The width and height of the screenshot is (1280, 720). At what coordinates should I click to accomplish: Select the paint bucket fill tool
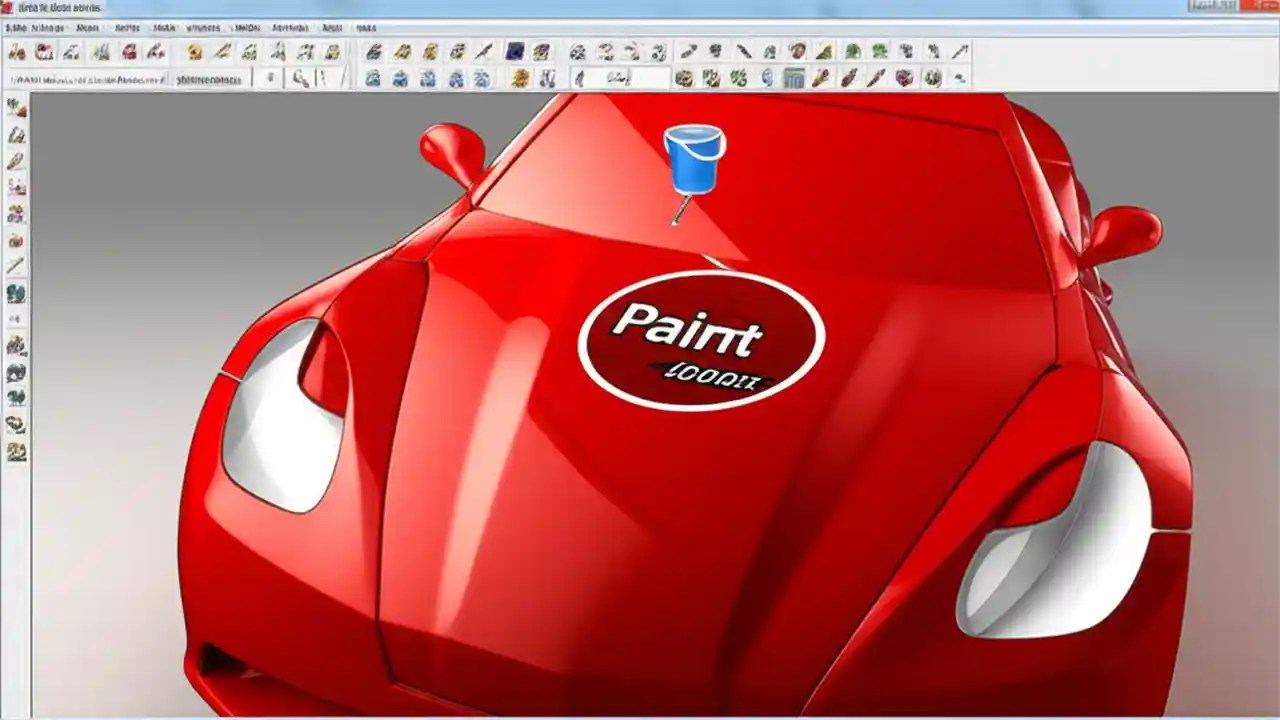click(695, 160)
